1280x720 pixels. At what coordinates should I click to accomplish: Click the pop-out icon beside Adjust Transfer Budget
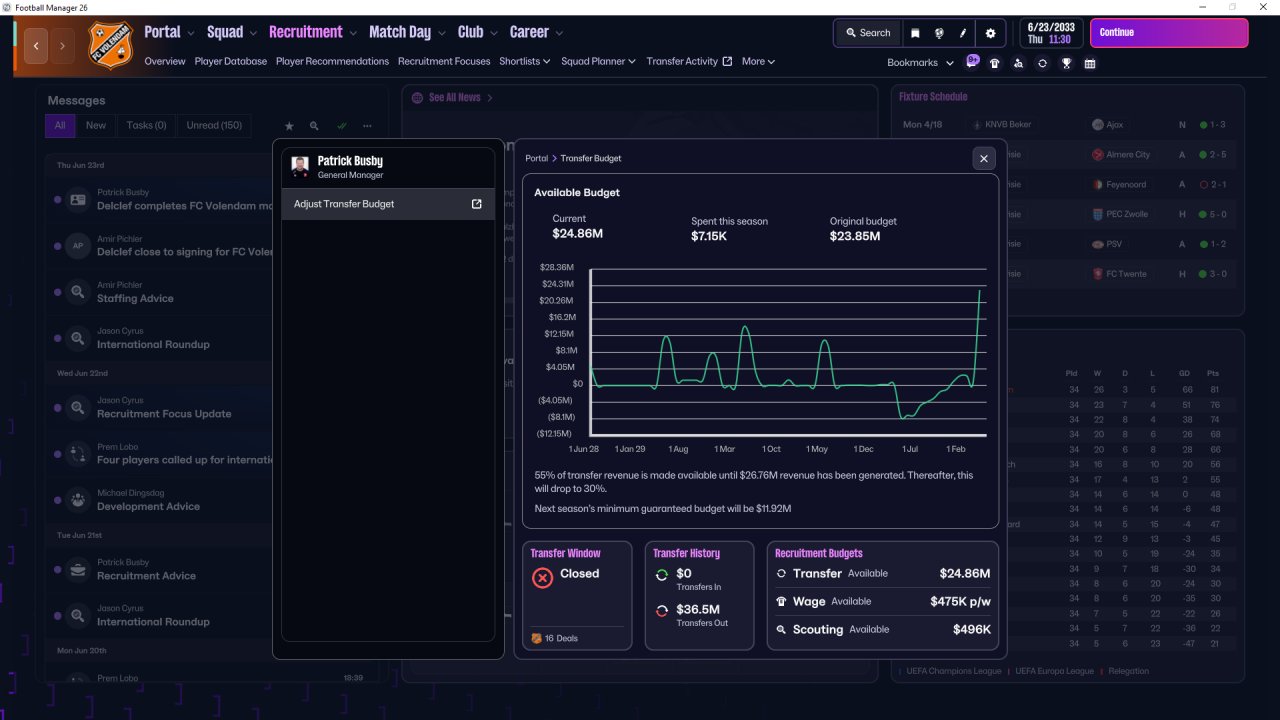point(477,204)
